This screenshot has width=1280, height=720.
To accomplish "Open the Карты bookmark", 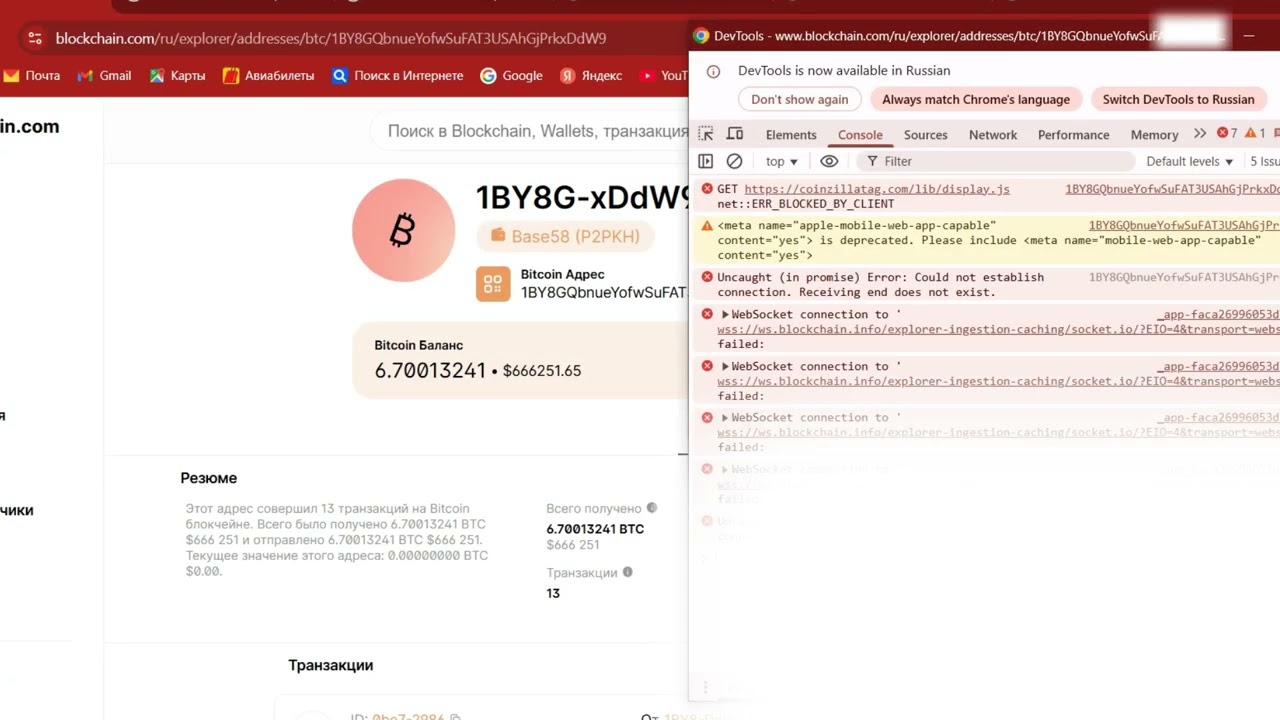I will (177, 75).
